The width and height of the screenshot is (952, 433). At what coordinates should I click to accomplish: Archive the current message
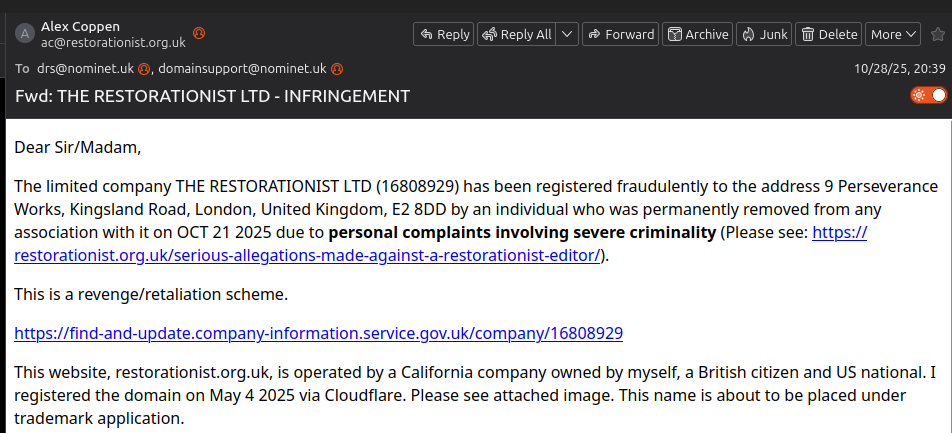[697, 34]
